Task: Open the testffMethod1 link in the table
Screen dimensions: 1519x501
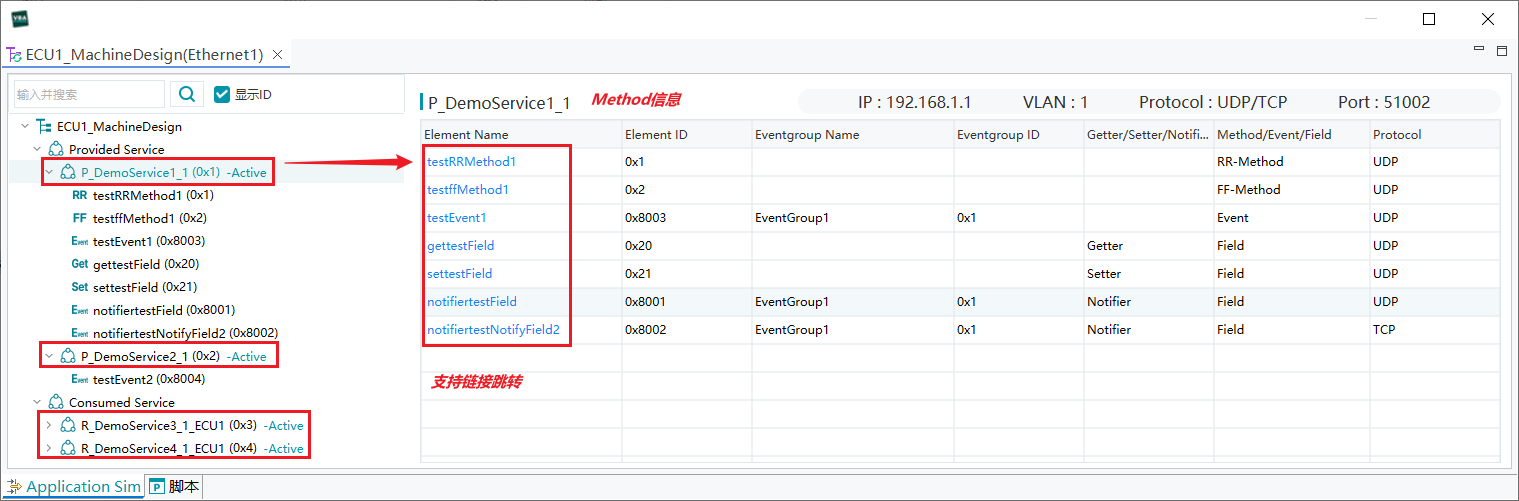Action: [468, 189]
